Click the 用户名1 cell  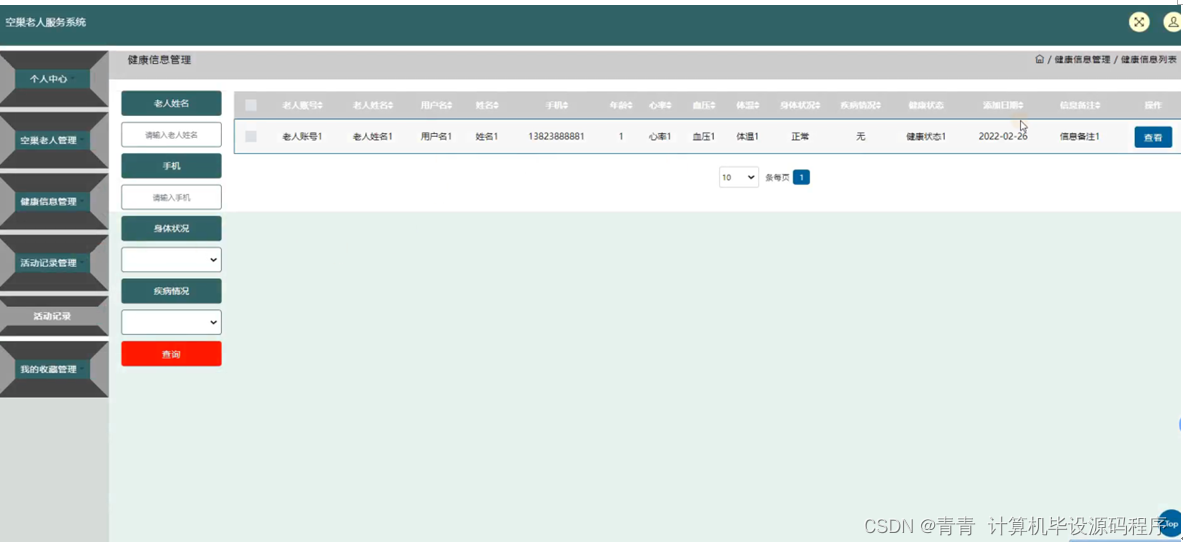[x=436, y=137]
